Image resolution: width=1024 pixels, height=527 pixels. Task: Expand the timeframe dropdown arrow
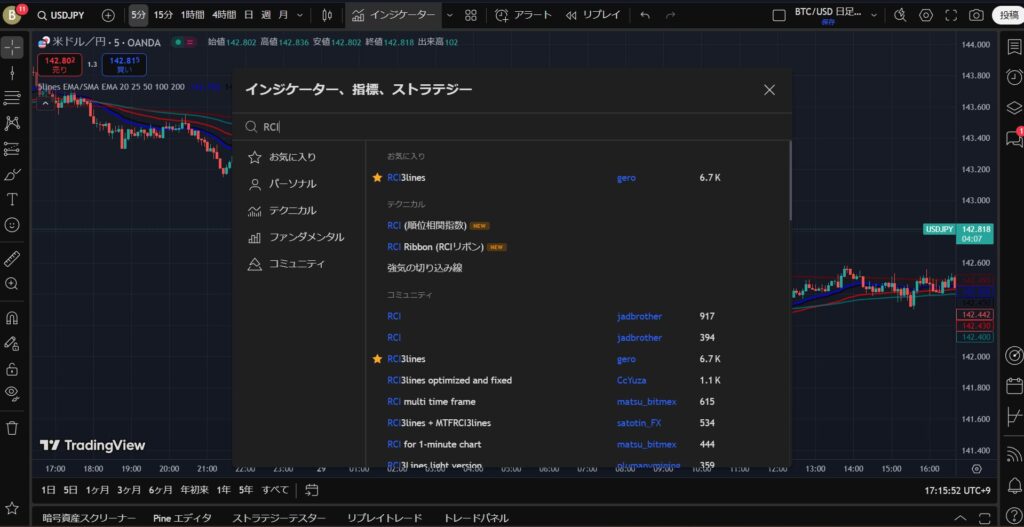coord(300,15)
